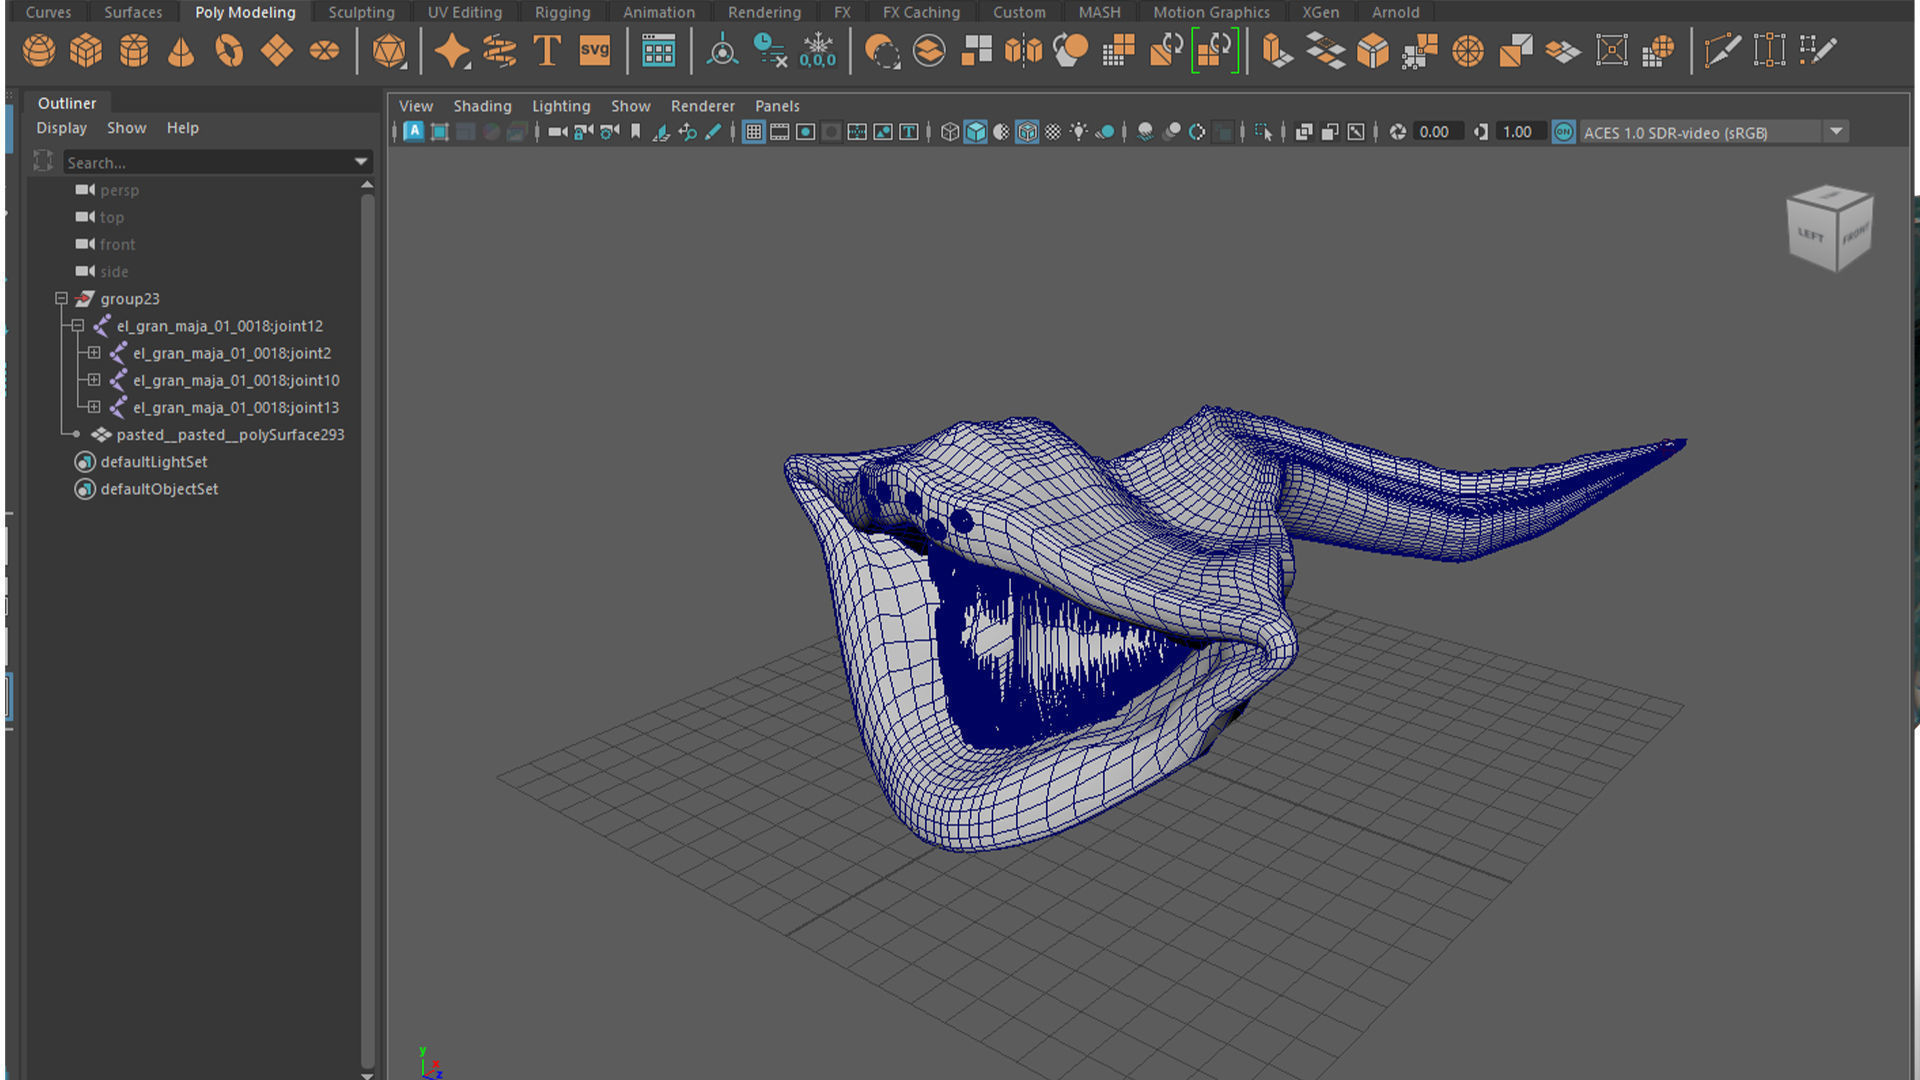This screenshot has height=1080, width=1920.
Task: Open the viewport Shading menu
Action: coord(482,106)
